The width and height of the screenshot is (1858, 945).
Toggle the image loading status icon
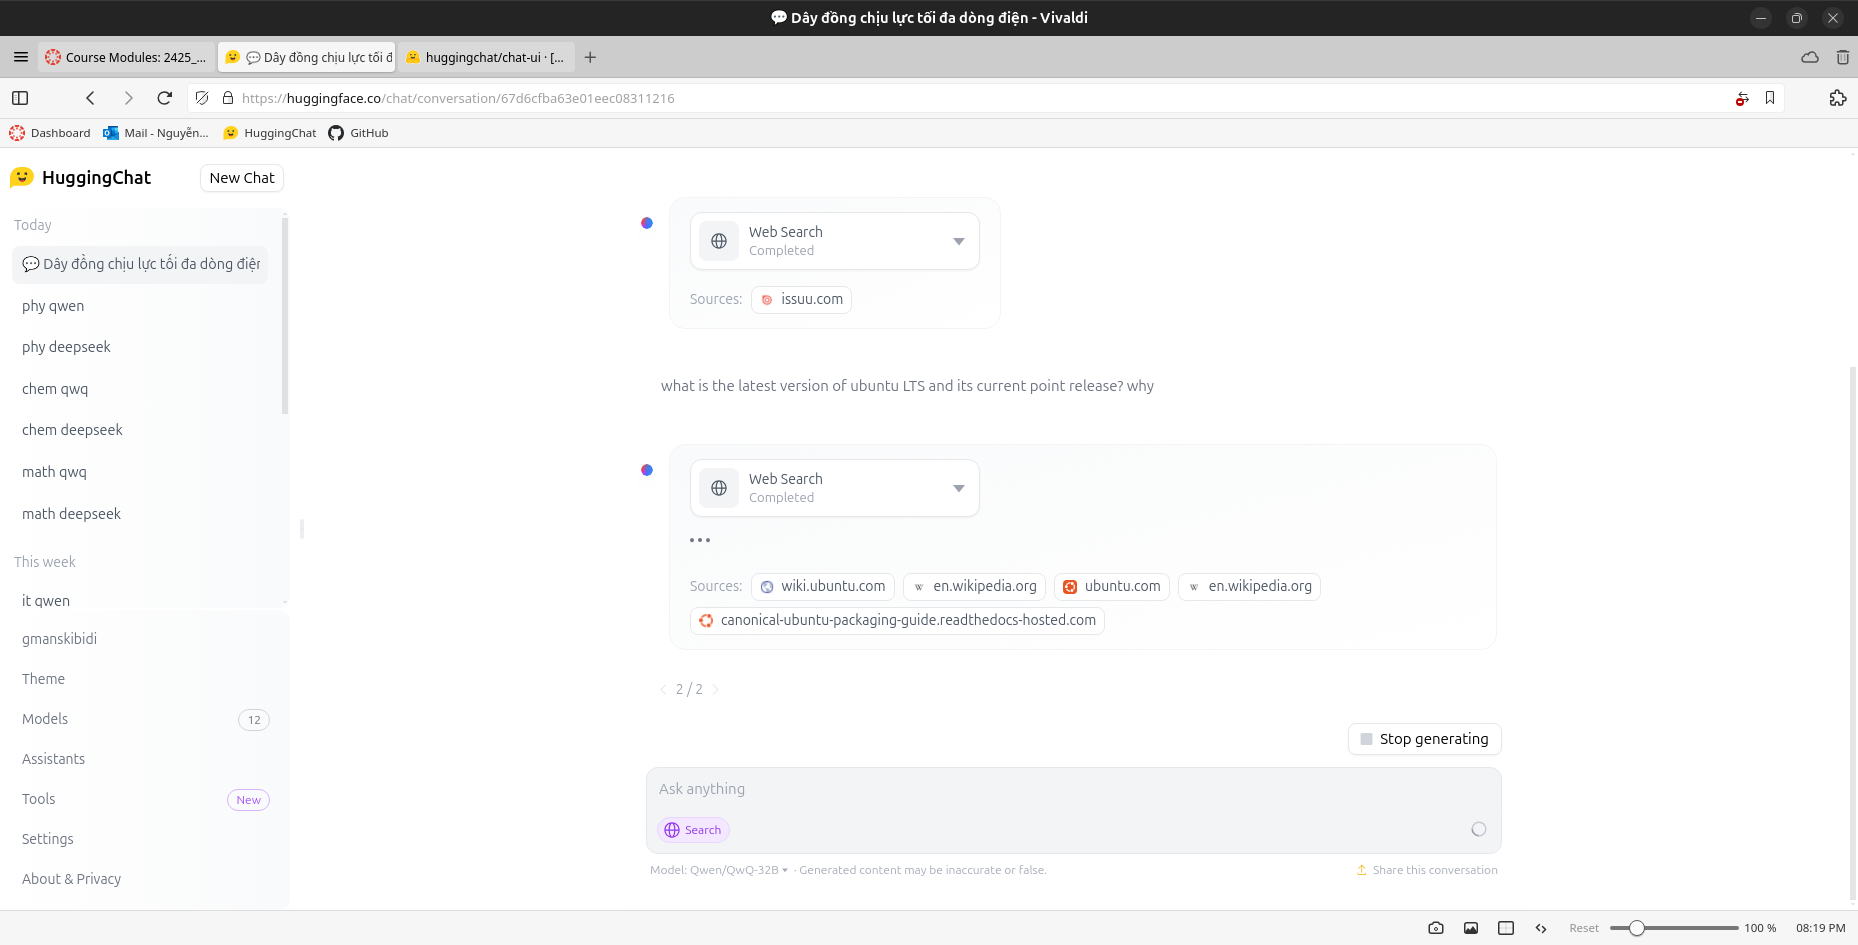[x=1471, y=928]
